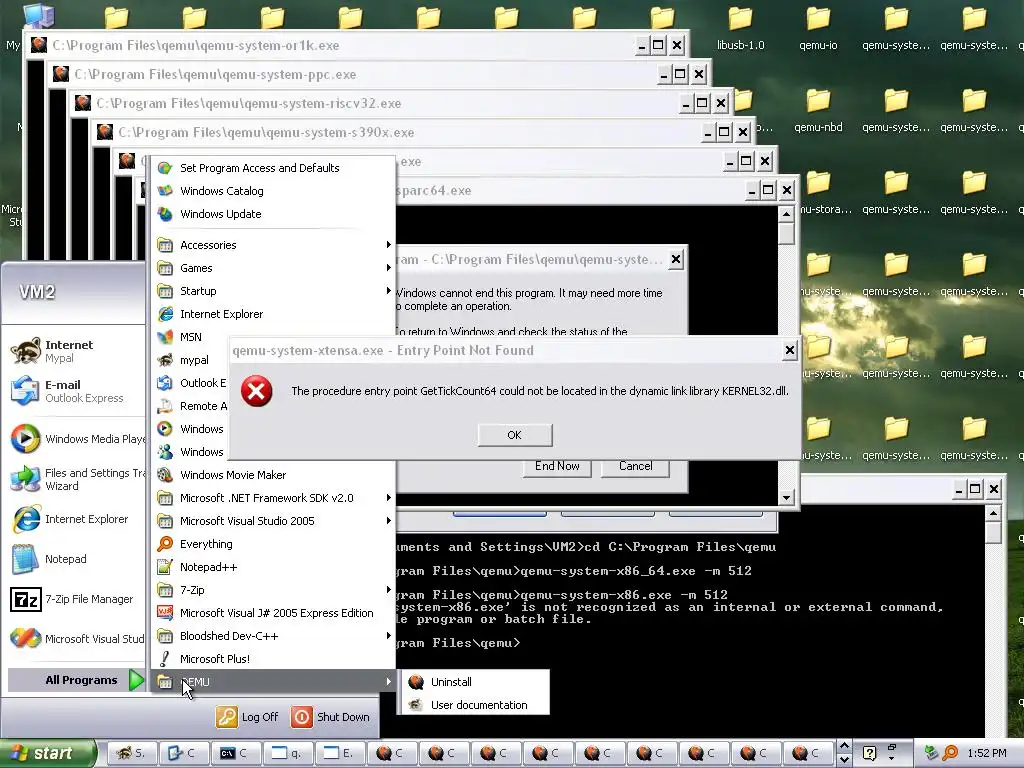Image resolution: width=1024 pixels, height=768 pixels.
Task: Open the qemu-io desktop folder
Action: 818,28
